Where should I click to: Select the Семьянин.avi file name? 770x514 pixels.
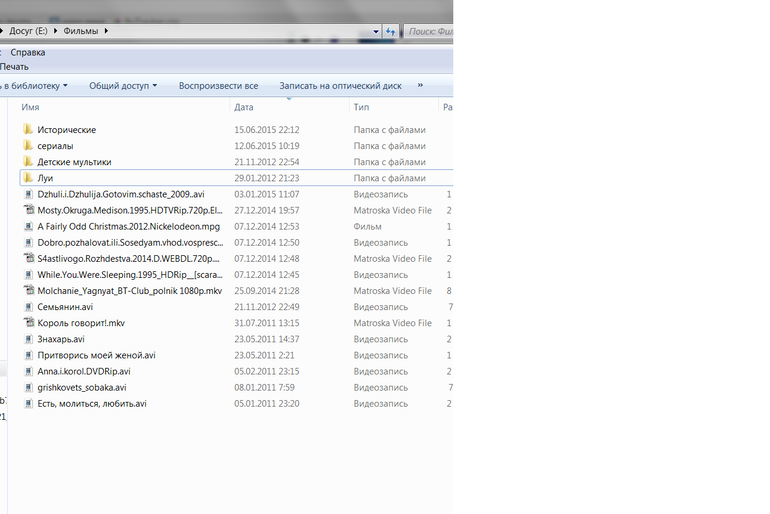pyautogui.click(x=65, y=307)
